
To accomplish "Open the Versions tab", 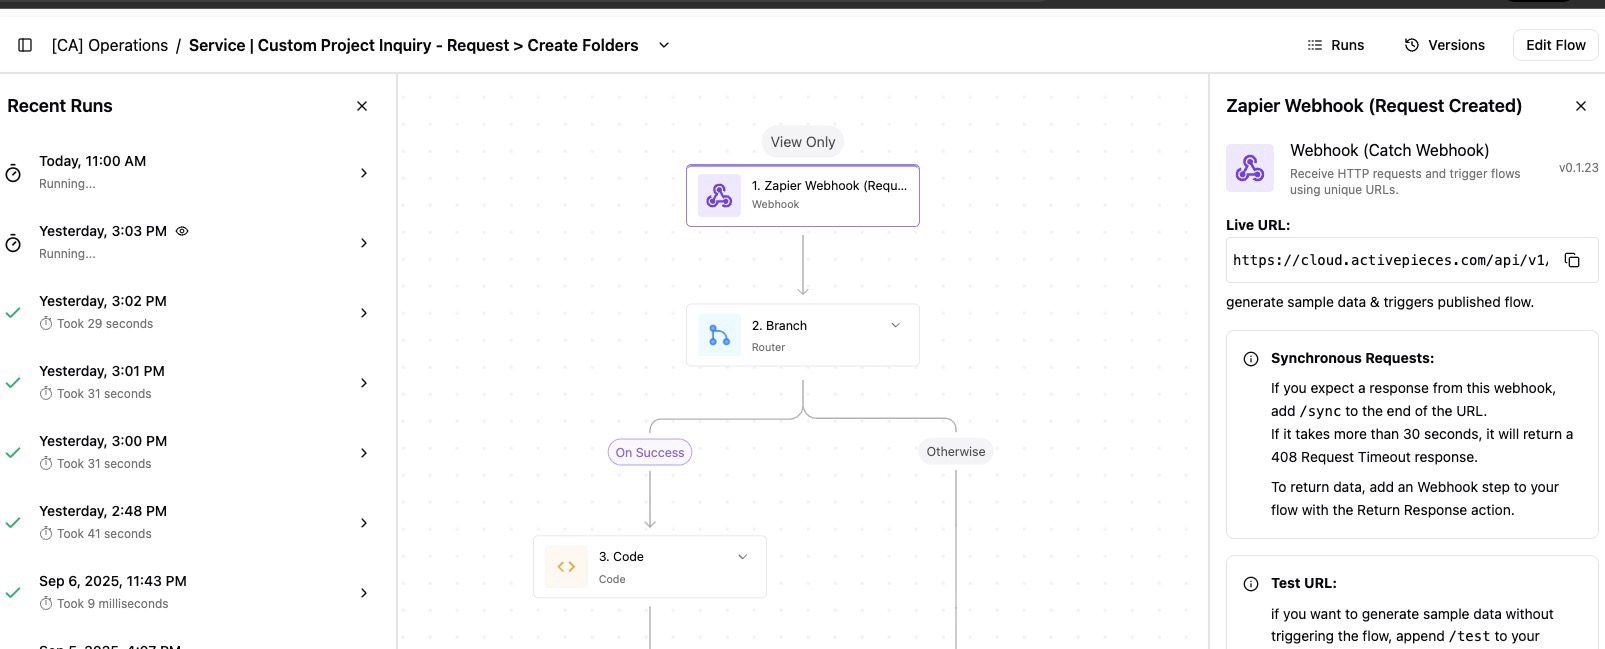I will 1444,45.
